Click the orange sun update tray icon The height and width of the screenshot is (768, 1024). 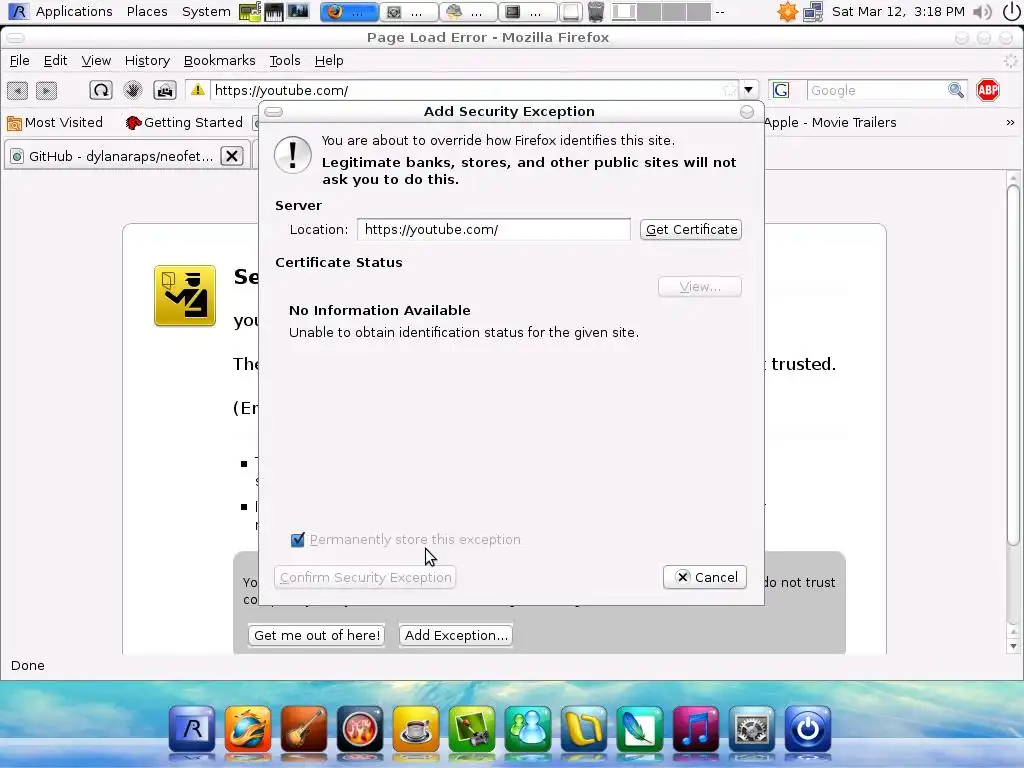[787, 12]
